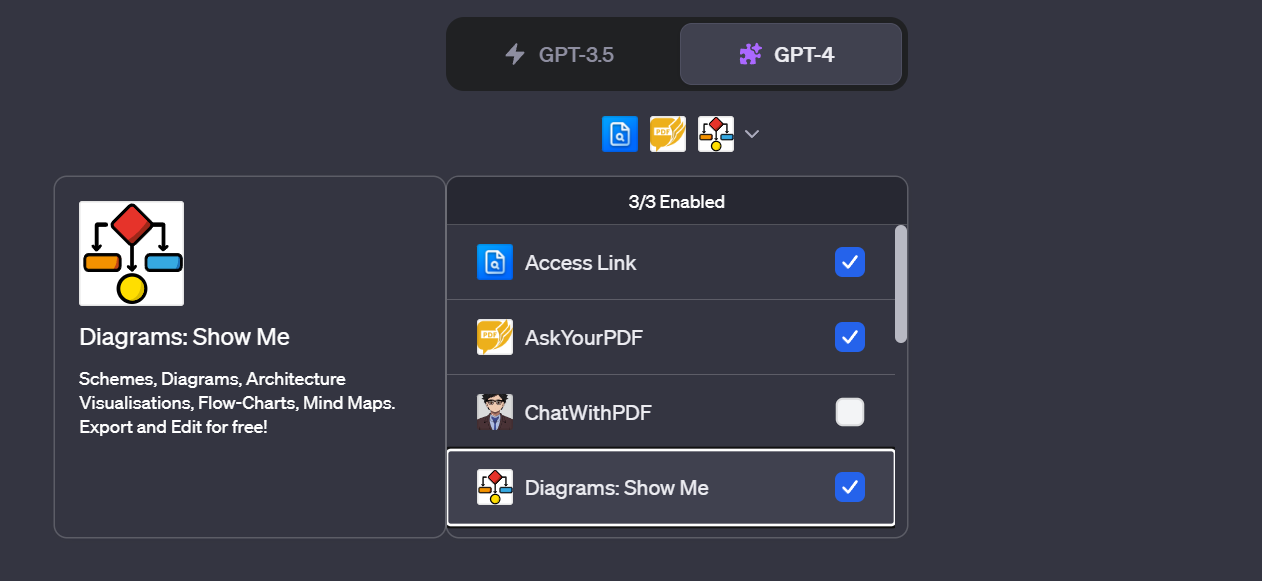The width and height of the screenshot is (1262, 581).
Task: Disable the AskYourPDF plugin checkbox
Action: click(x=850, y=337)
